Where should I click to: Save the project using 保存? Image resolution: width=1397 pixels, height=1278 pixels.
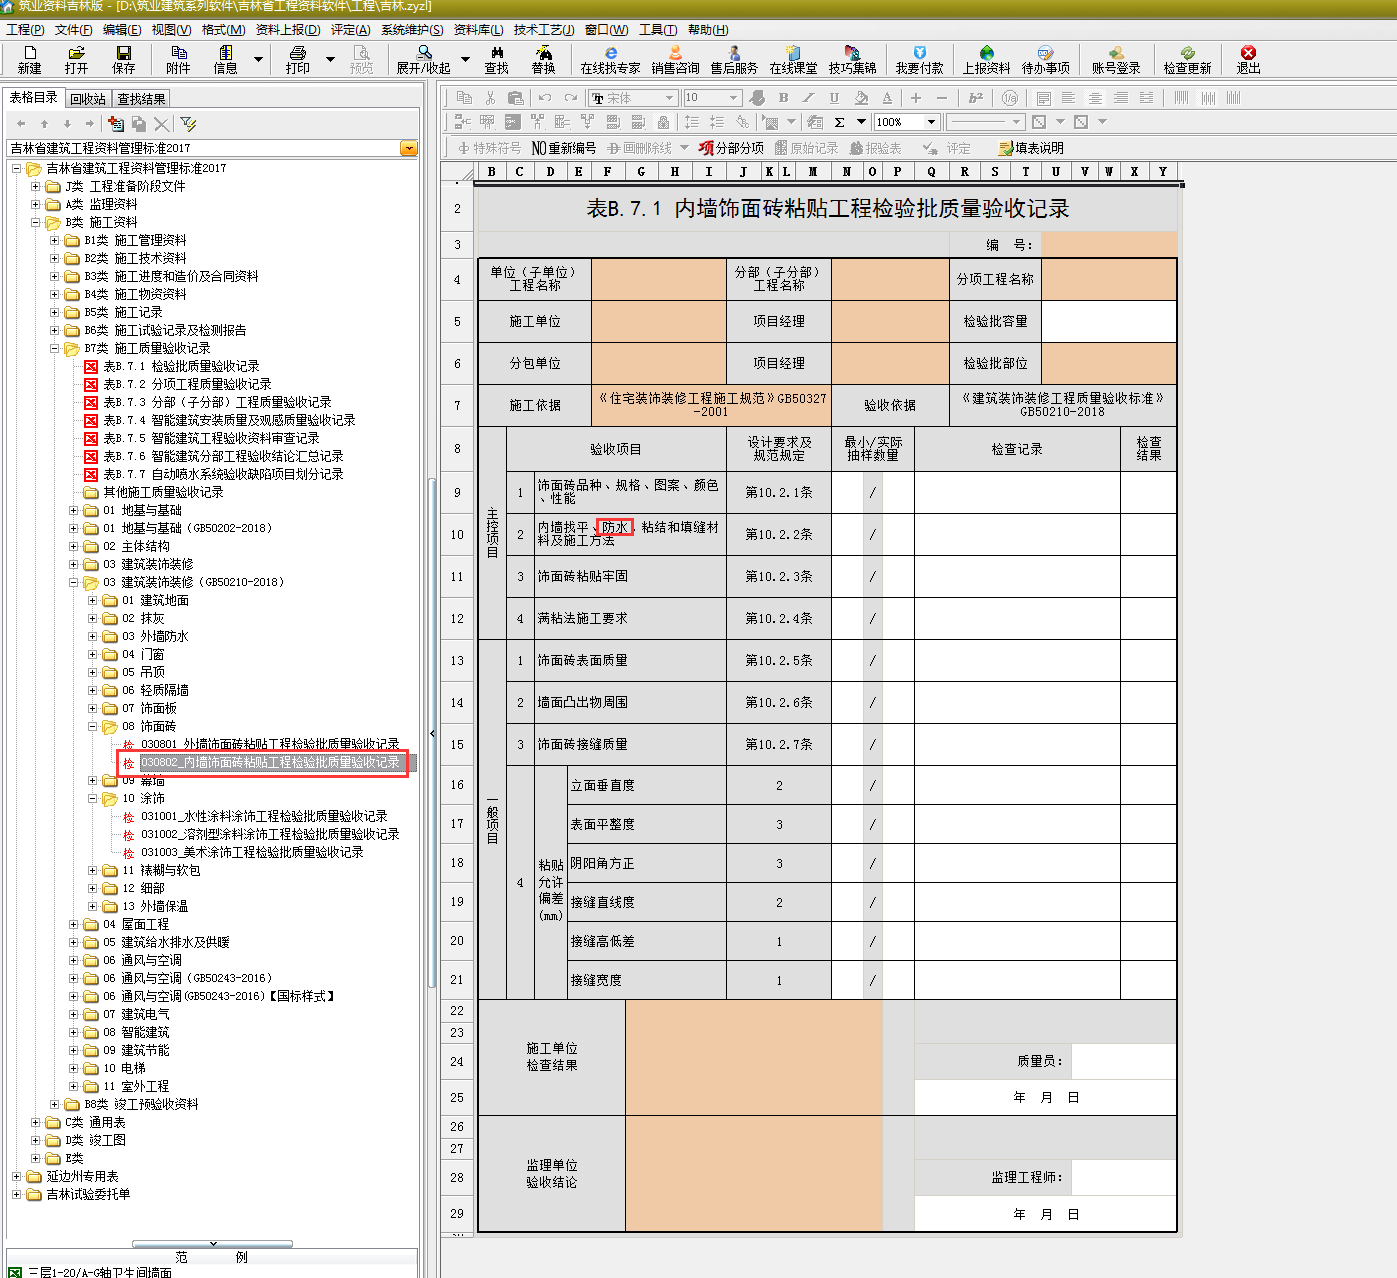coord(123,59)
